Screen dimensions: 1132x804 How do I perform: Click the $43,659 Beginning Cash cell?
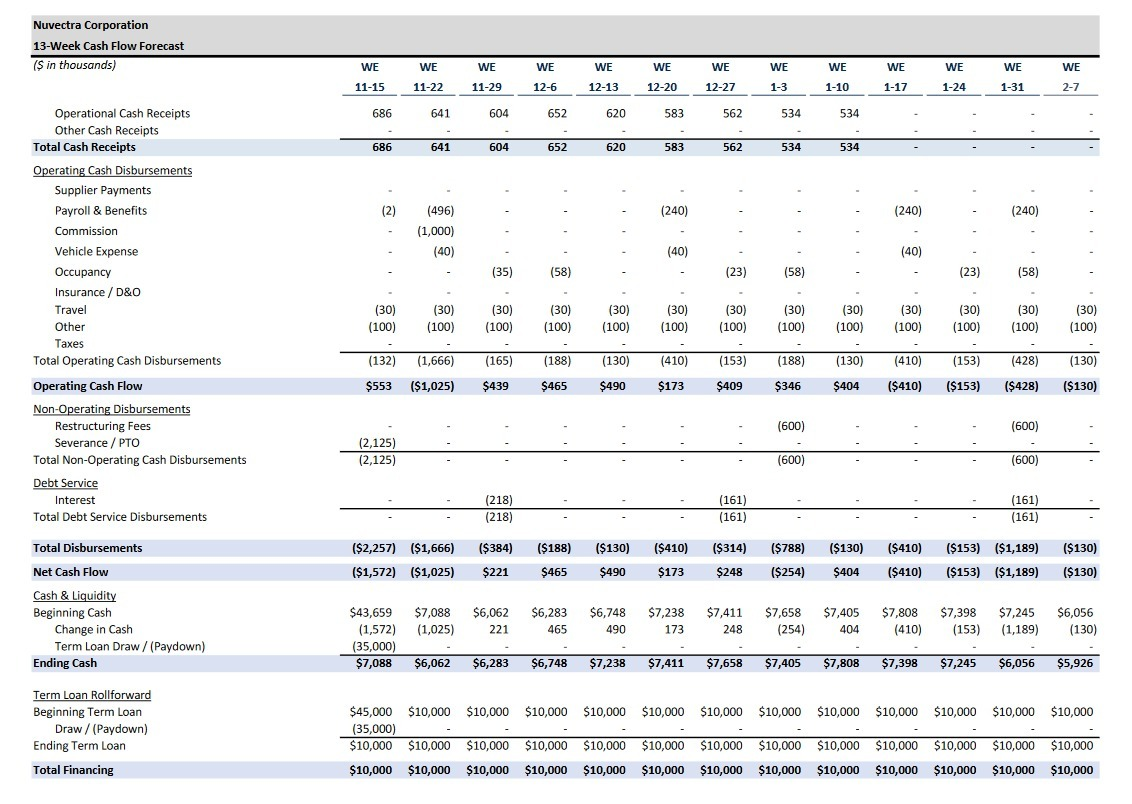pos(371,613)
